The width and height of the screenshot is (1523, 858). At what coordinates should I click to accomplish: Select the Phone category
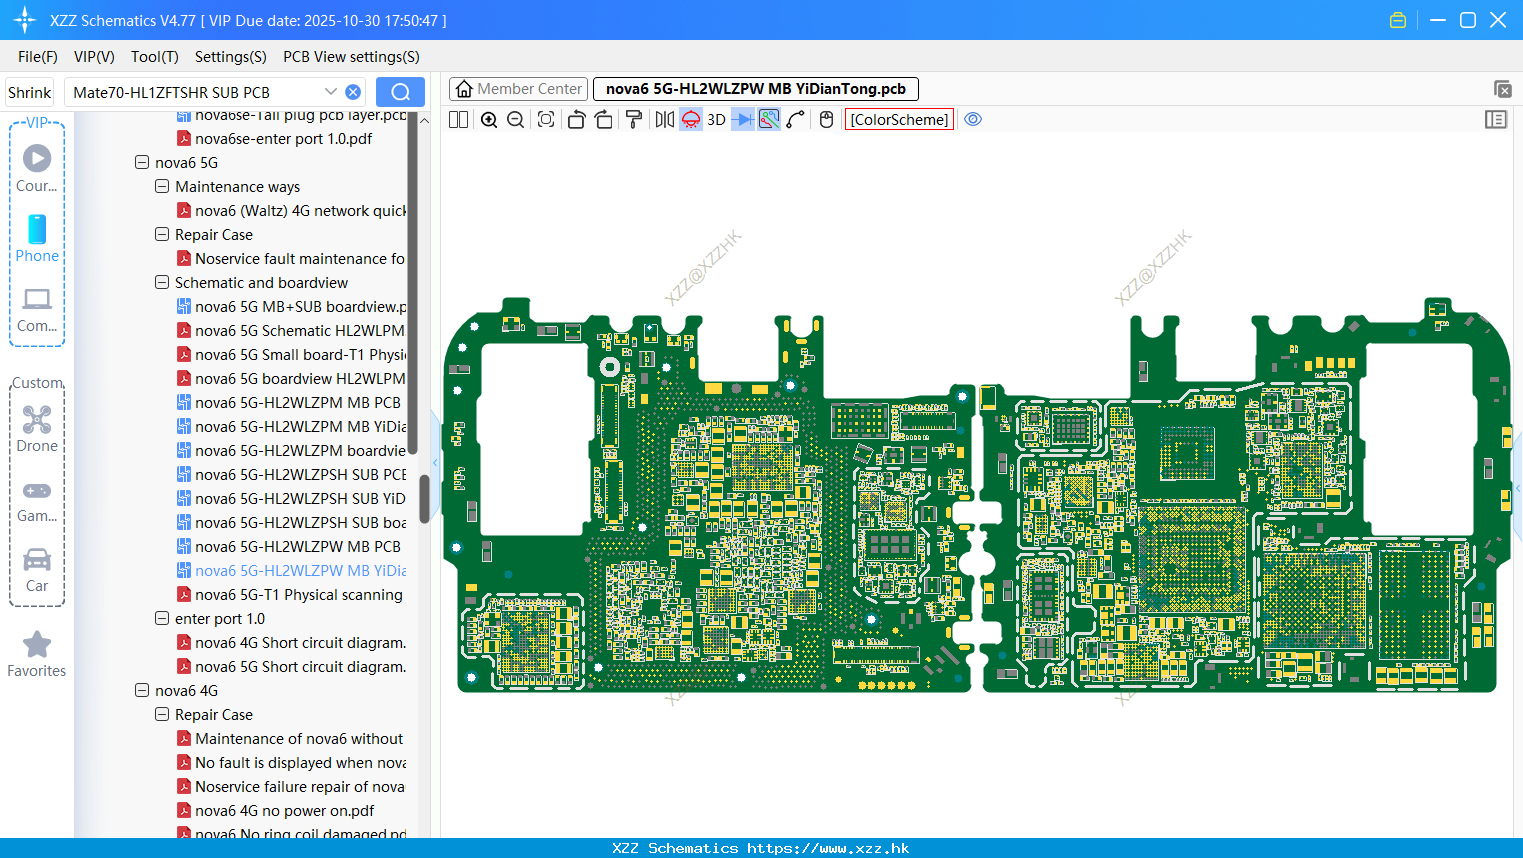[x=37, y=238]
